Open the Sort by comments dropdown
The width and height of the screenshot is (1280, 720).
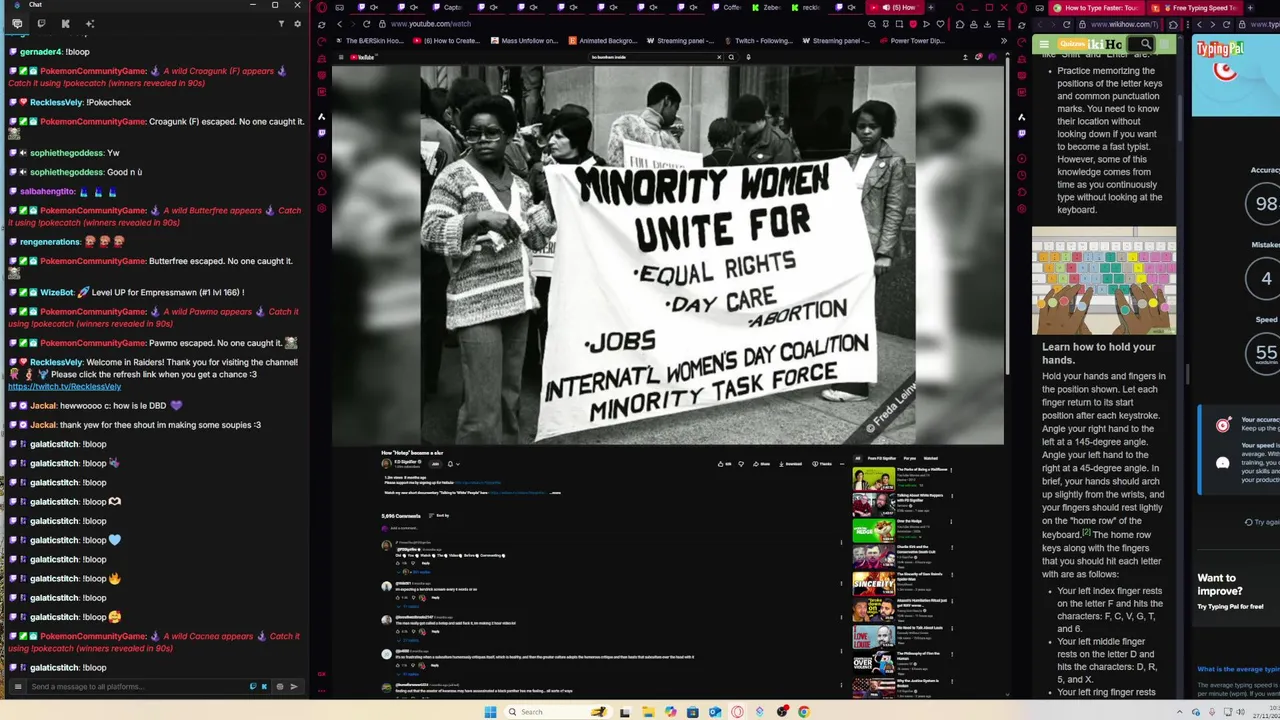click(x=439, y=515)
